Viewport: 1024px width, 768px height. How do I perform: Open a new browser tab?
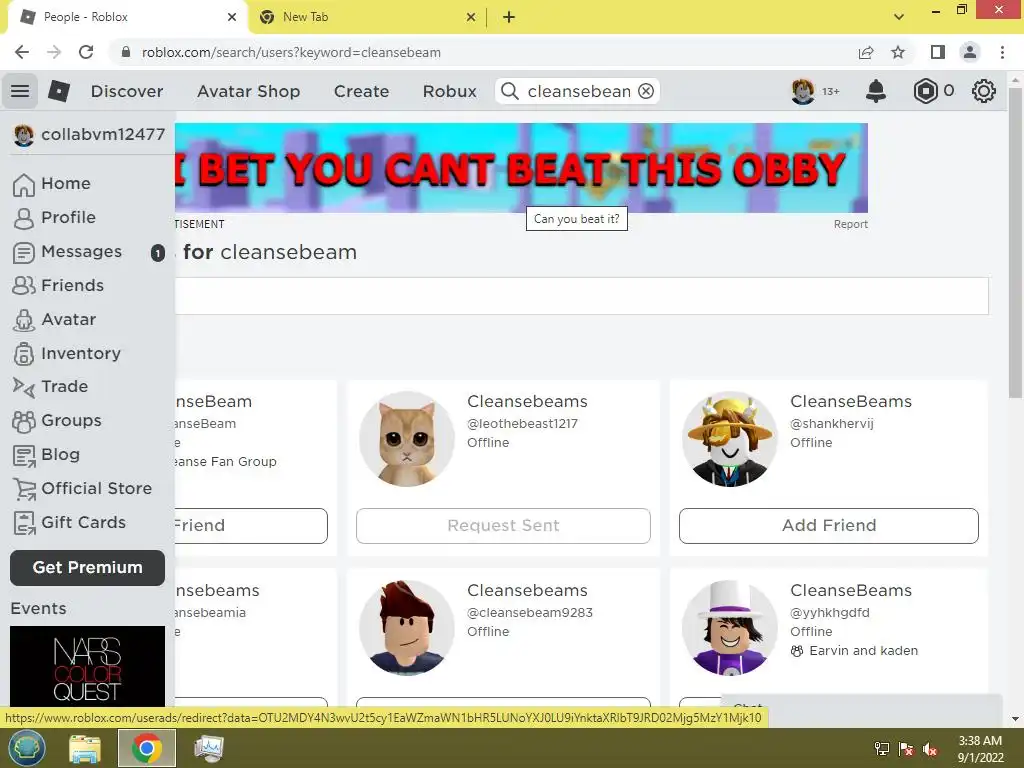pyautogui.click(x=509, y=17)
